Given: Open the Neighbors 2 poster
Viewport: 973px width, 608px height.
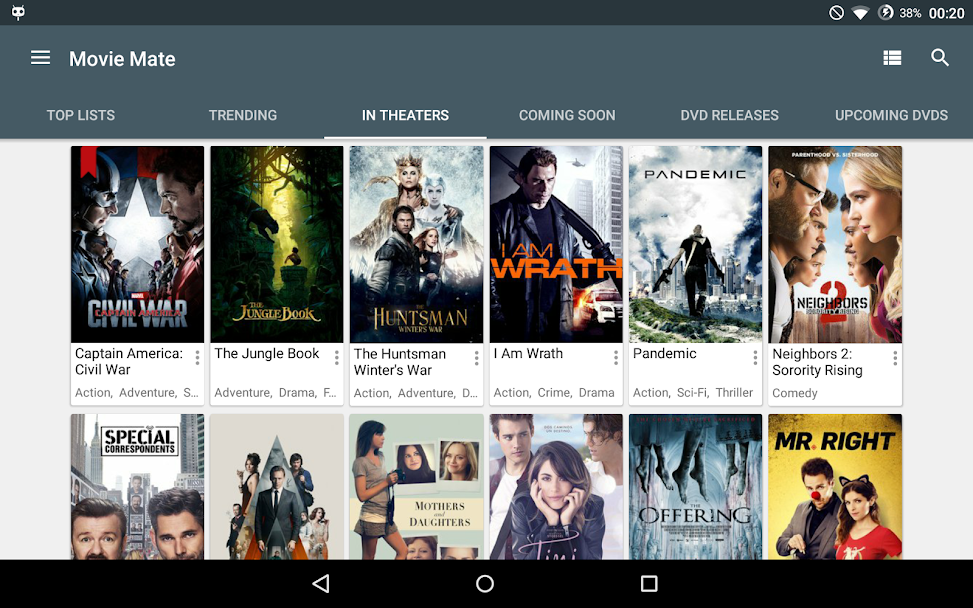Looking at the screenshot, I should pyautogui.click(x=835, y=244).
